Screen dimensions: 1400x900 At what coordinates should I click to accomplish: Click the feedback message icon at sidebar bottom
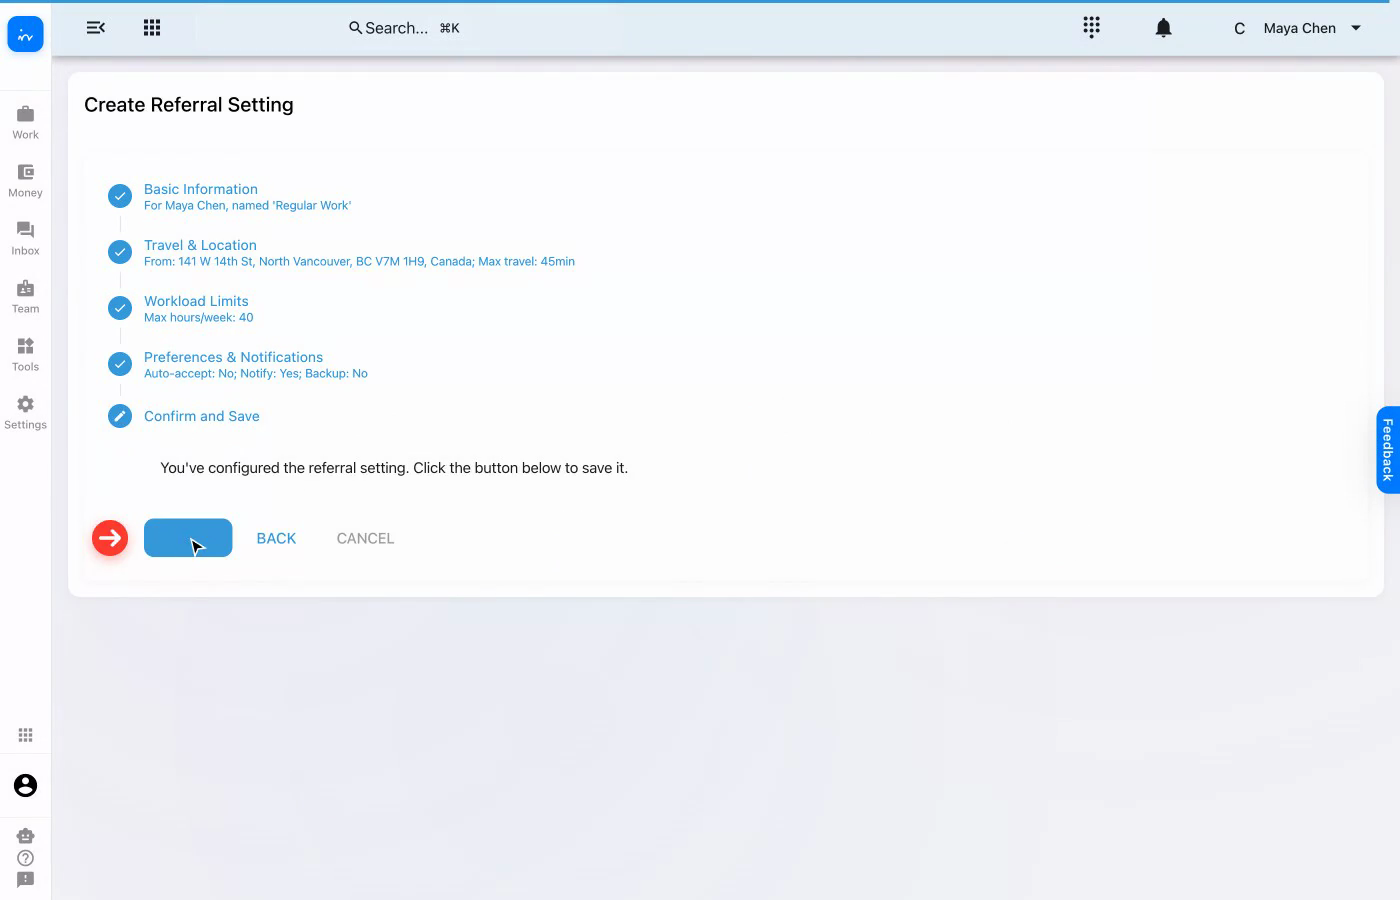coord(25,880)
